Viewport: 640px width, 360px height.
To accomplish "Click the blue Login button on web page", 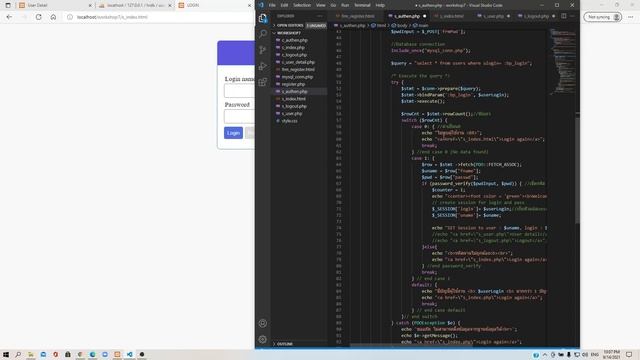I will point(233,133).
